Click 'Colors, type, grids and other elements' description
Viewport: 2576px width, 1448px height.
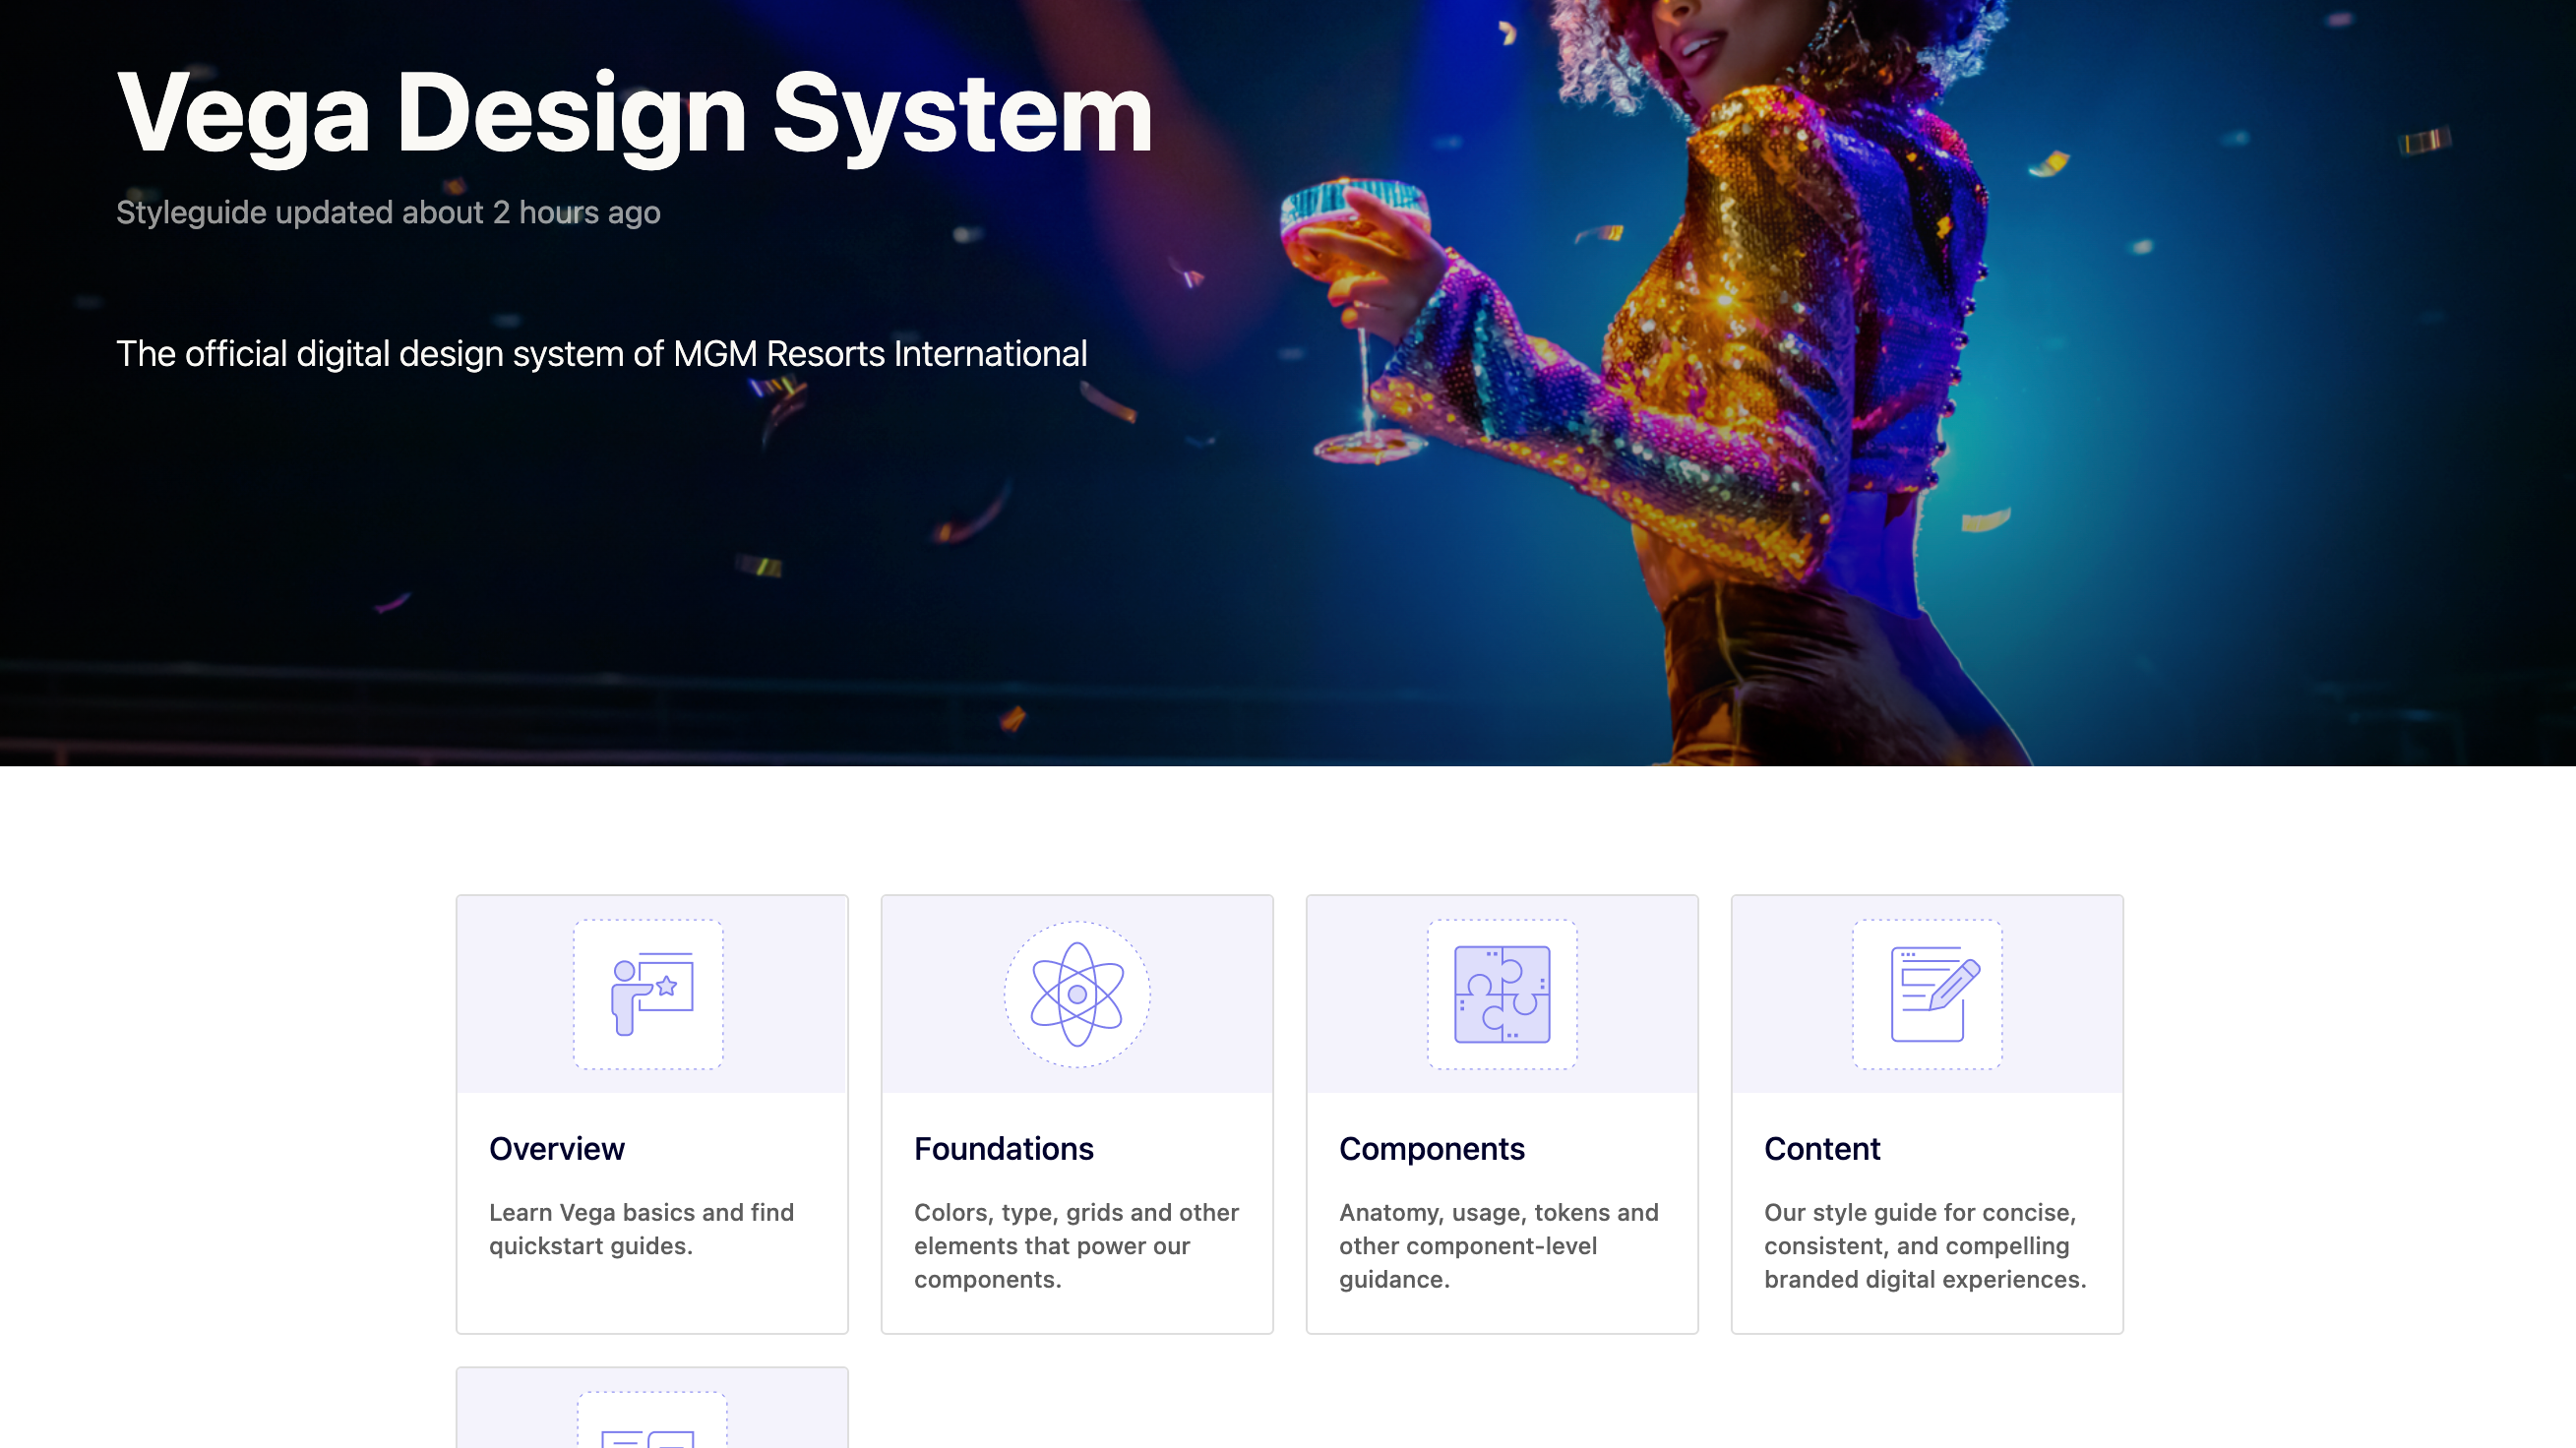1076,1246
